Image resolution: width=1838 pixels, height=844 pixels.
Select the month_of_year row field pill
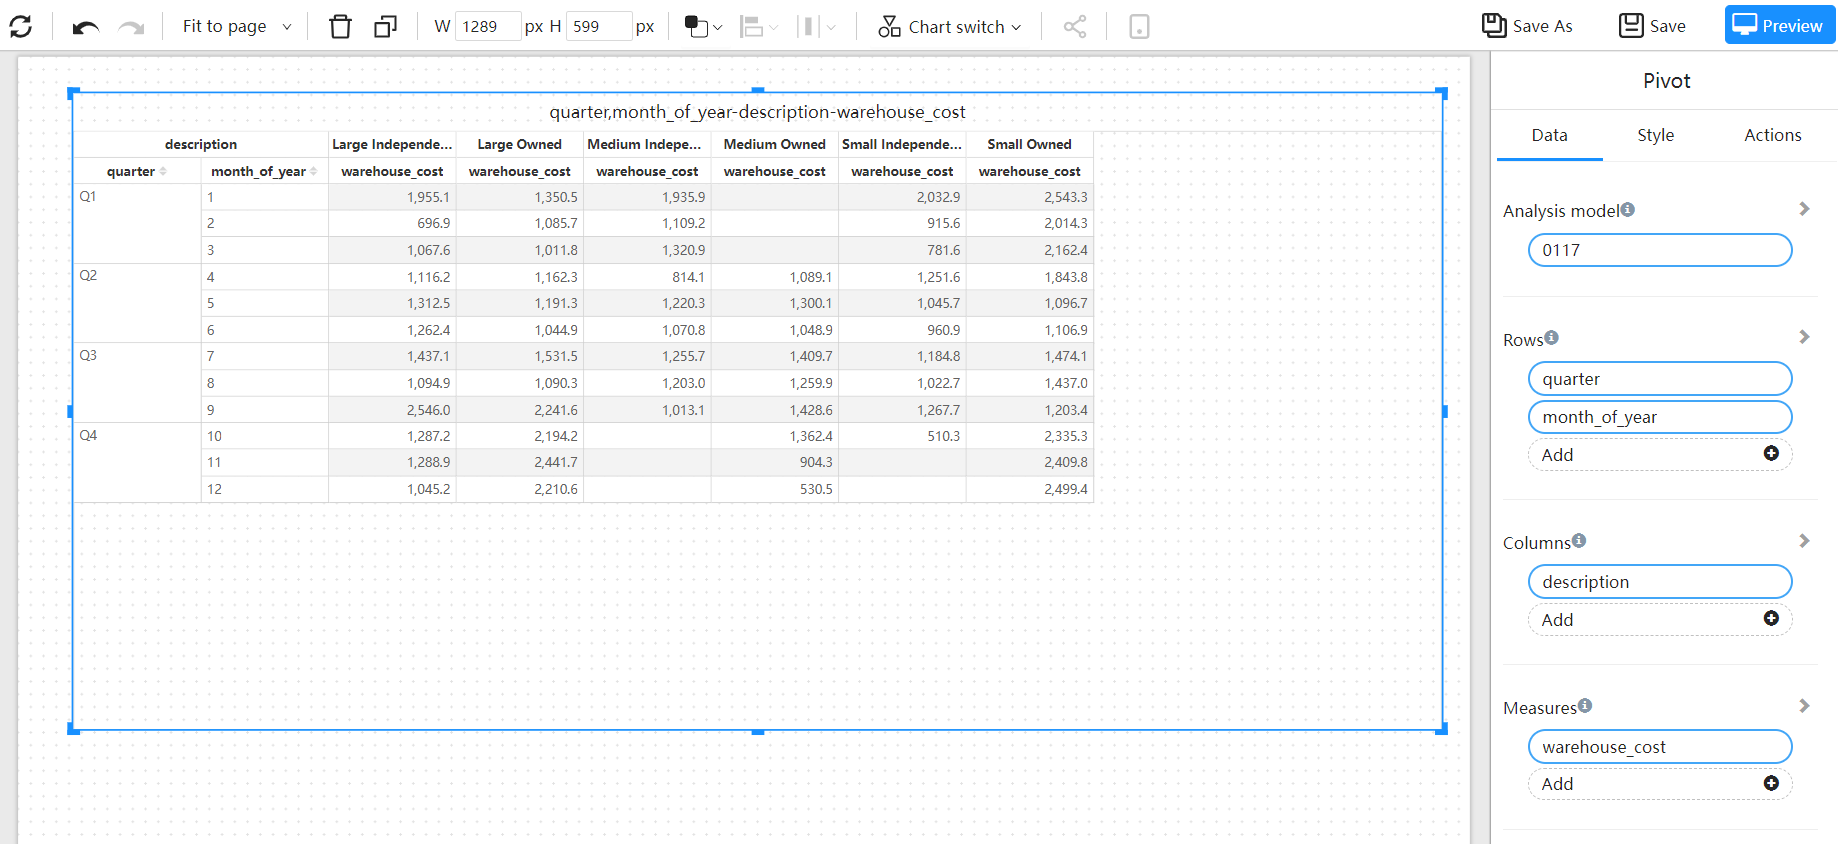[x=1660, y=417]
